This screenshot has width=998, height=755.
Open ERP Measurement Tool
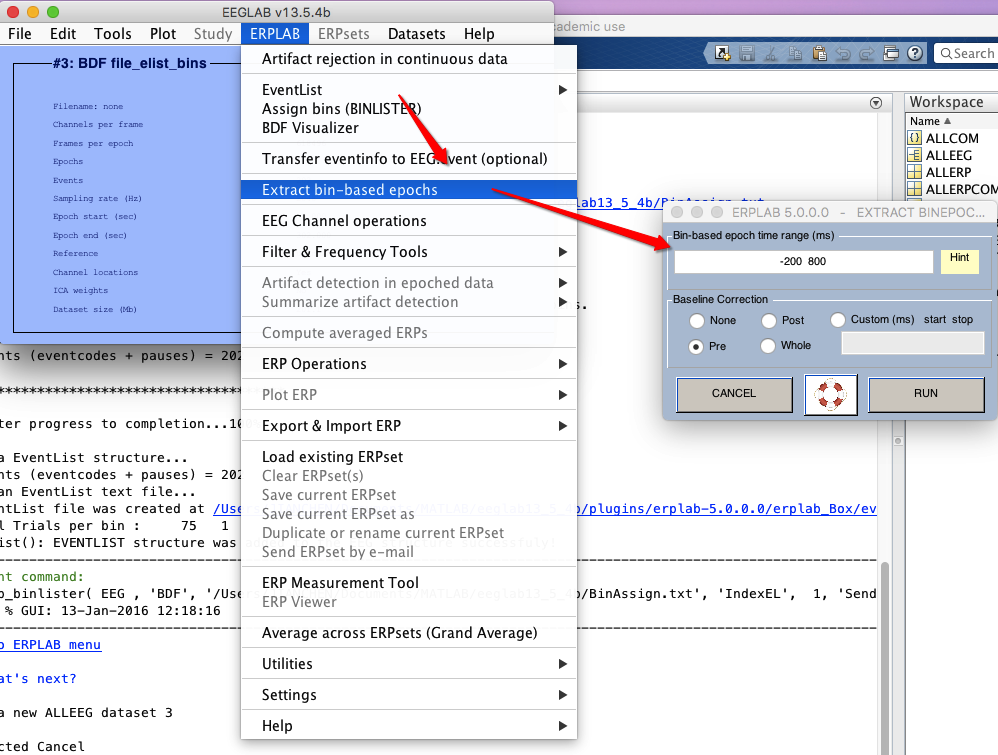[x=409, y=583]
